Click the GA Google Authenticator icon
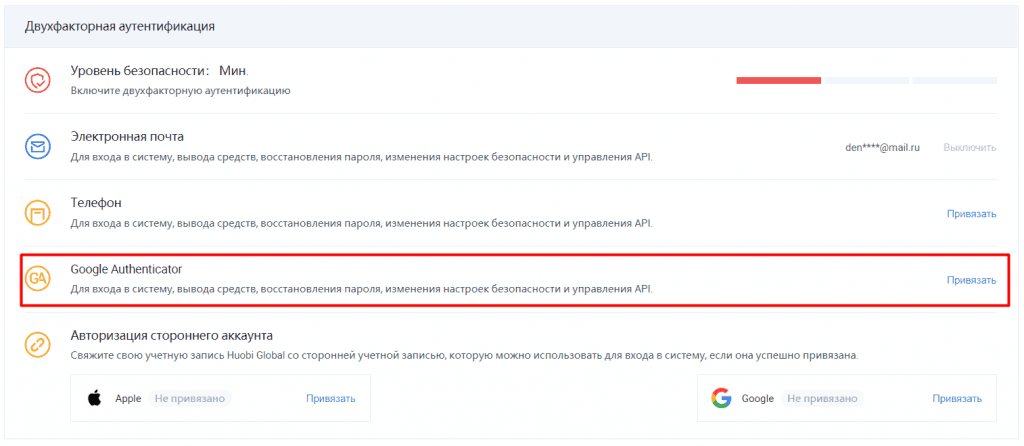 tap(38, 279)
